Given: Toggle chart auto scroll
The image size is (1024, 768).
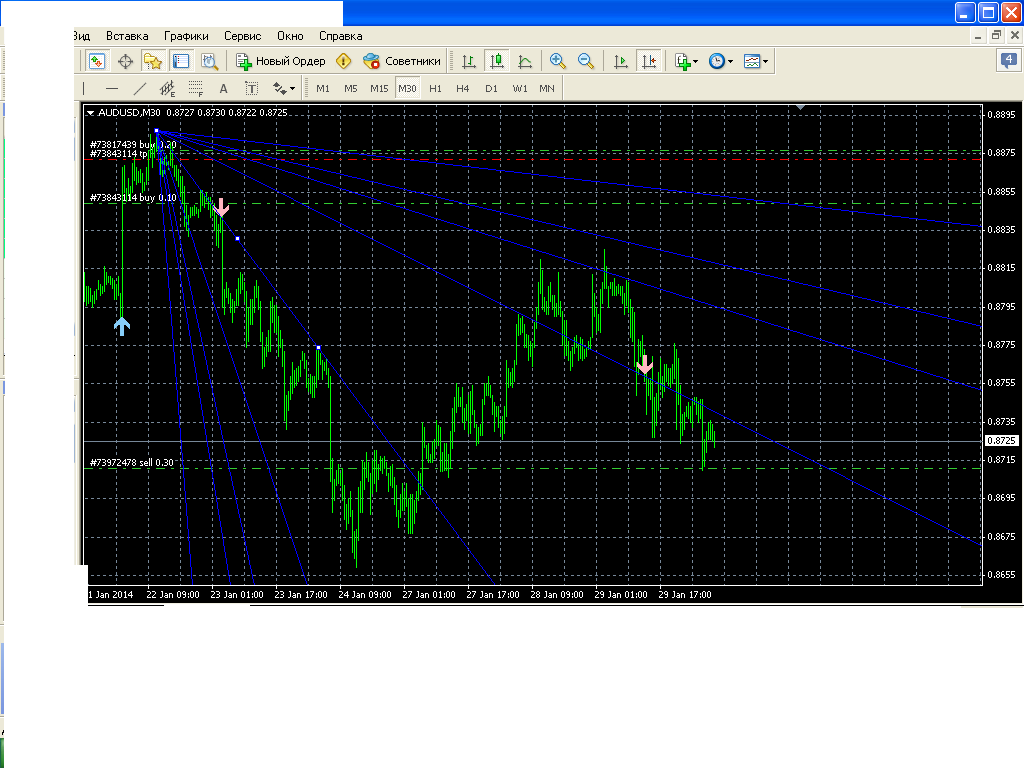Looking at the screenshot, I should pos(621,61).
